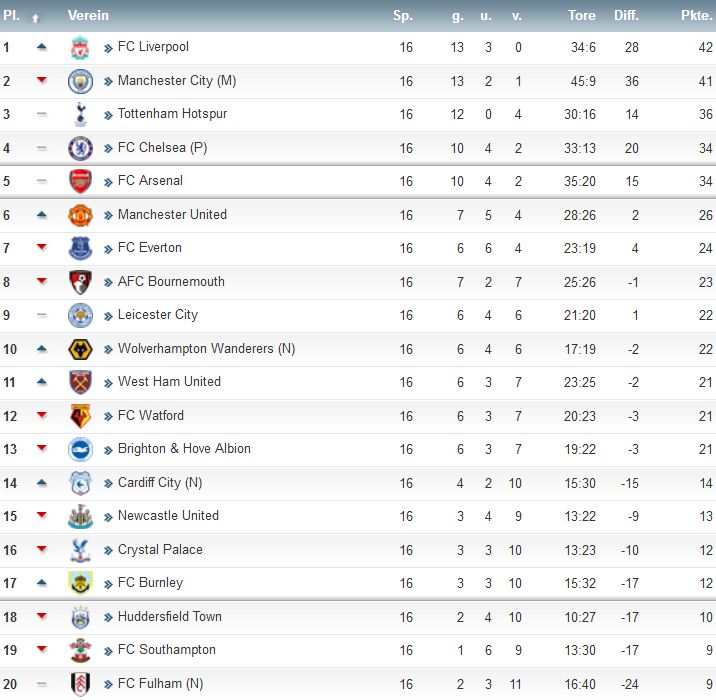Screen dimensions: 716x700
Task: Click the Verein column header
Action: [88, 16]
